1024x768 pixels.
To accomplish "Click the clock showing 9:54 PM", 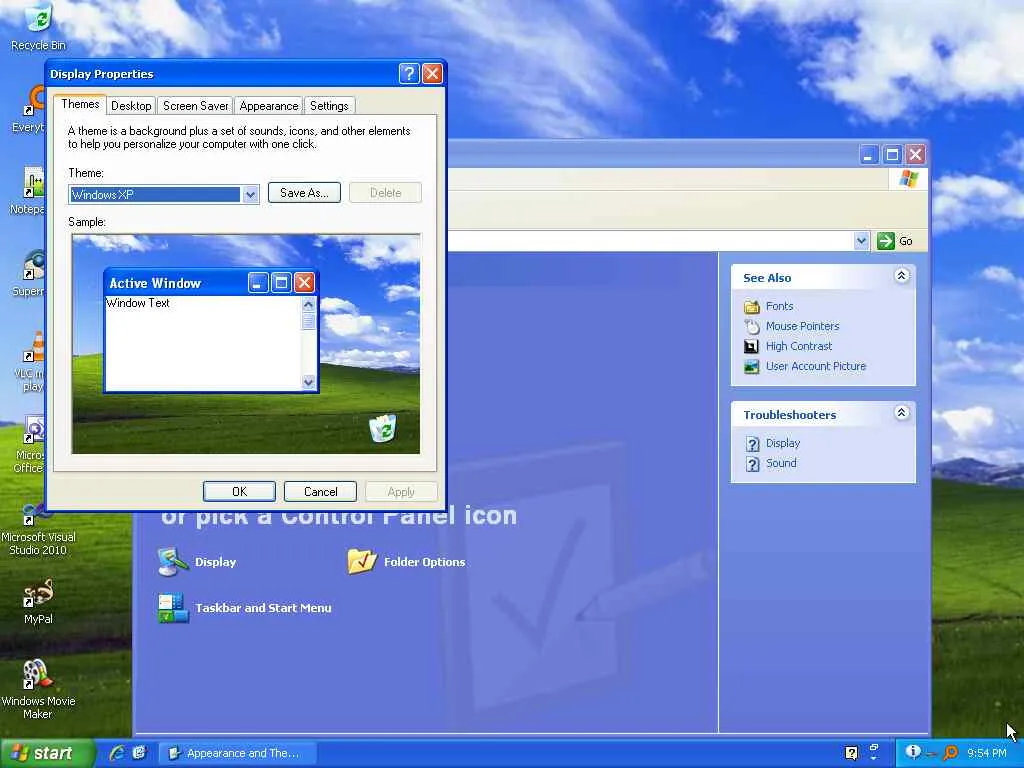I will point(987,753).
